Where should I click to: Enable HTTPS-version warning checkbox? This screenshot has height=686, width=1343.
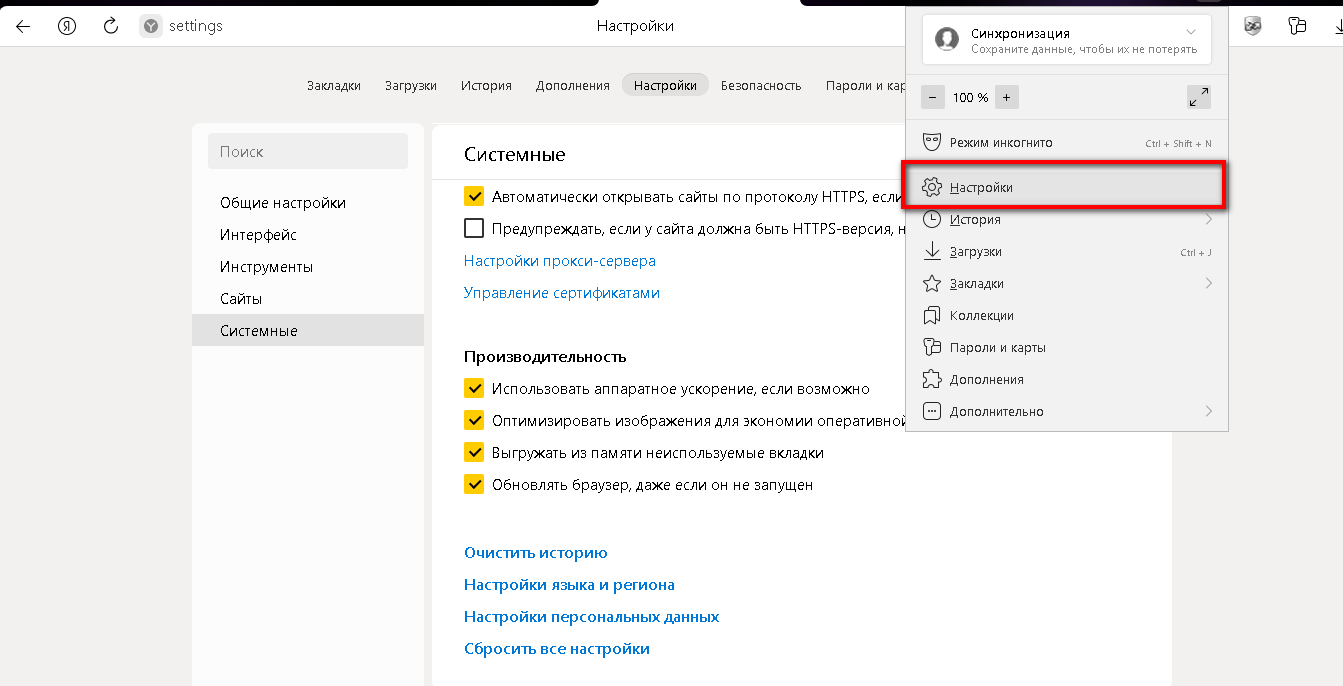point(474,229)
